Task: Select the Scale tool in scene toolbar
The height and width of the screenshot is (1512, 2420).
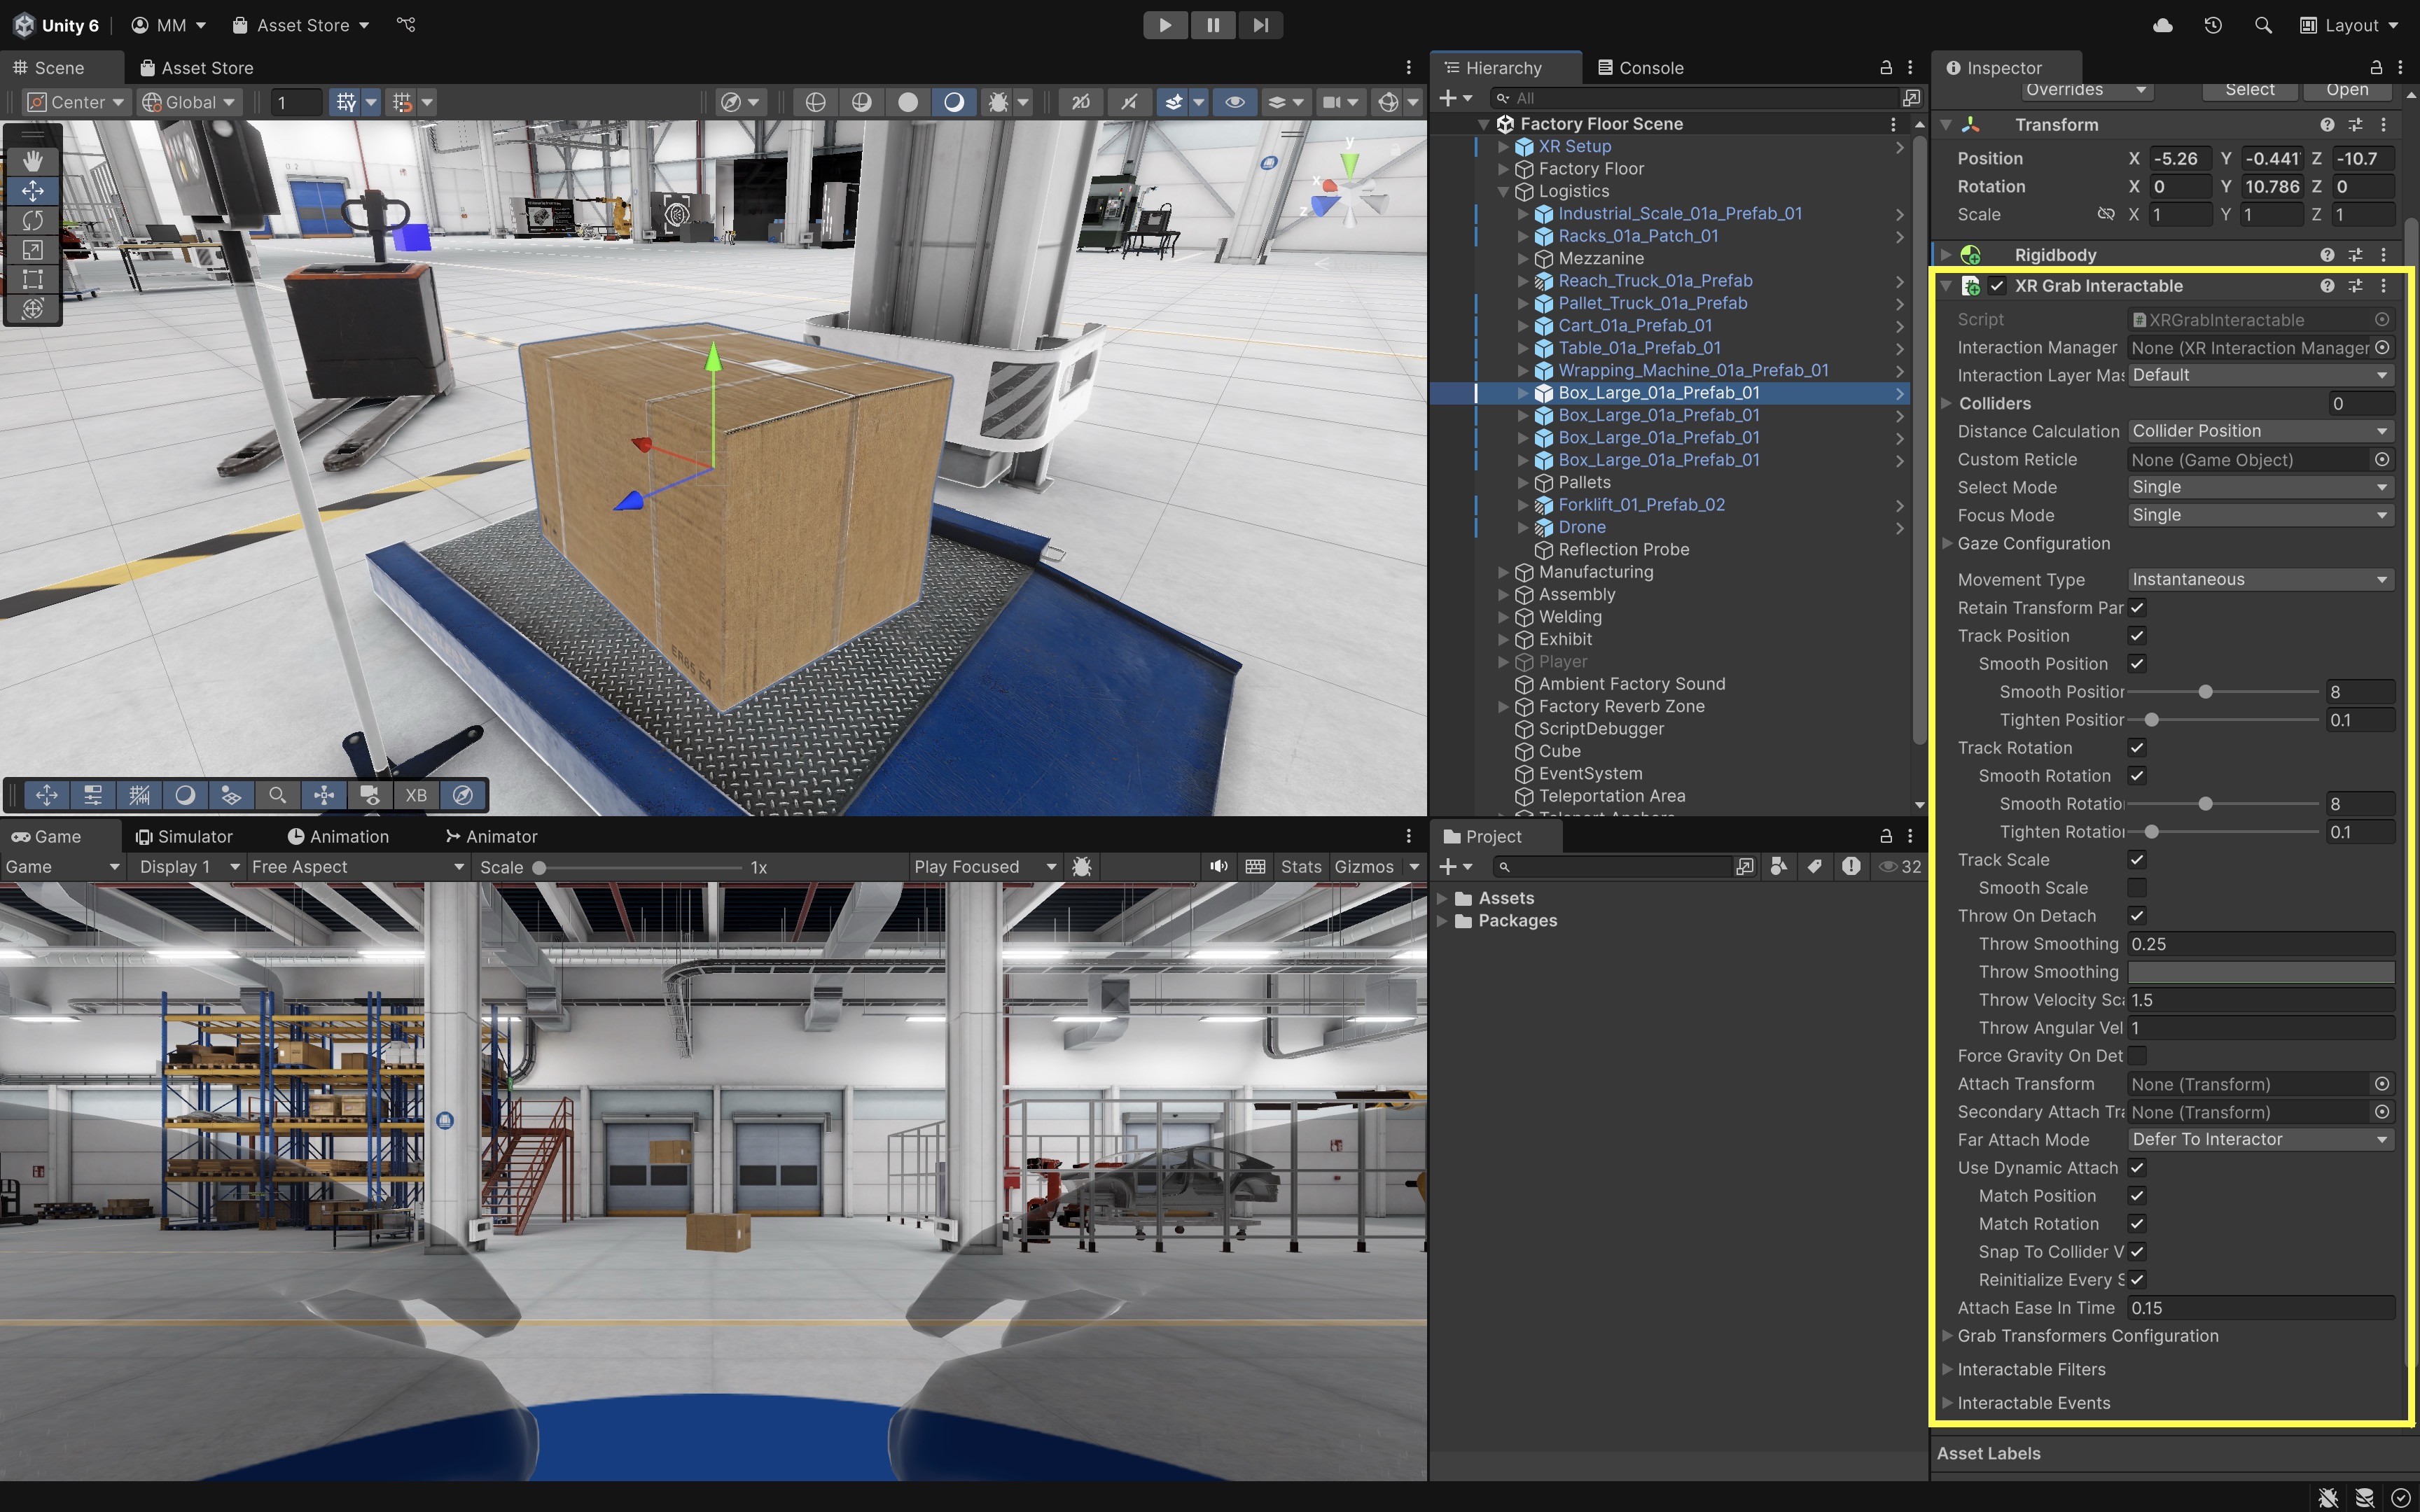Action: [32, 250]
